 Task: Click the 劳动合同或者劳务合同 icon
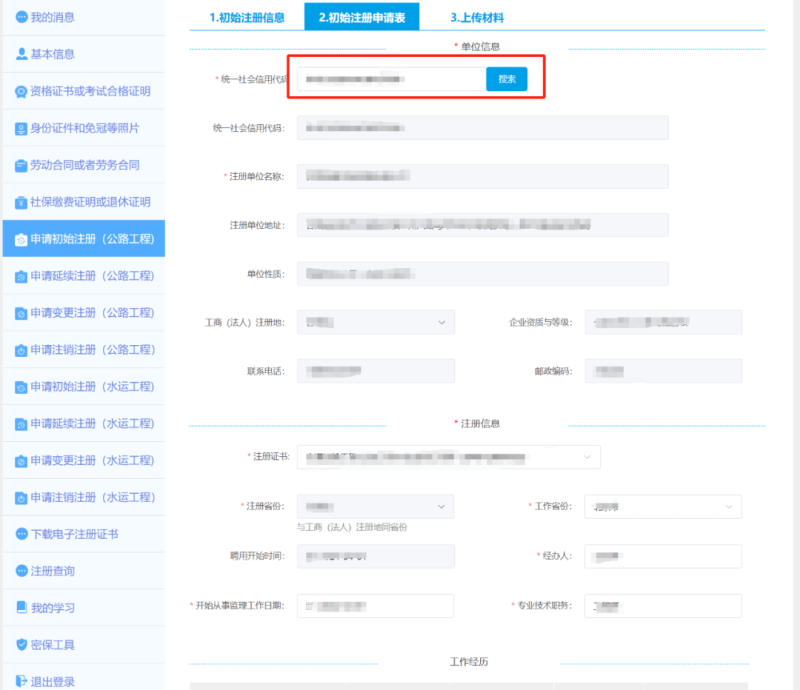point(21,165)
